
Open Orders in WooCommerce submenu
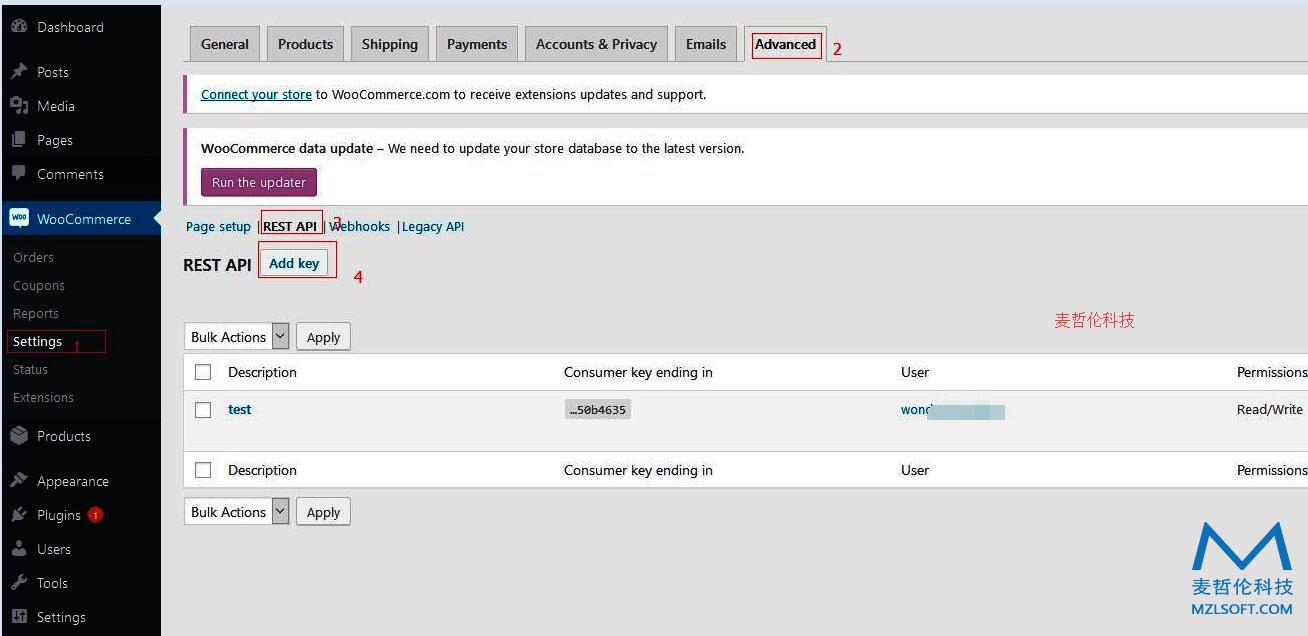34,257
